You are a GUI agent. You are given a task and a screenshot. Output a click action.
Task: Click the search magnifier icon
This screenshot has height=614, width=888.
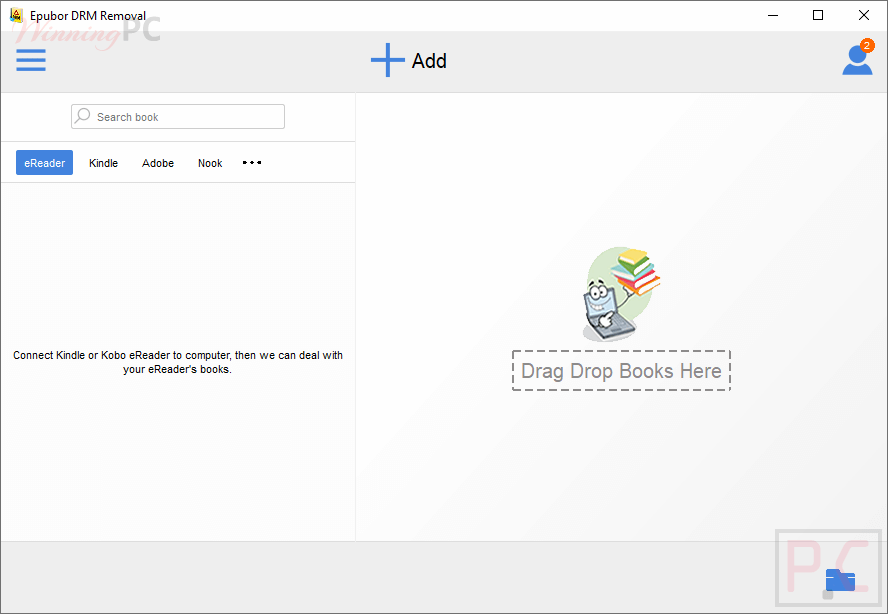[83, 116]
